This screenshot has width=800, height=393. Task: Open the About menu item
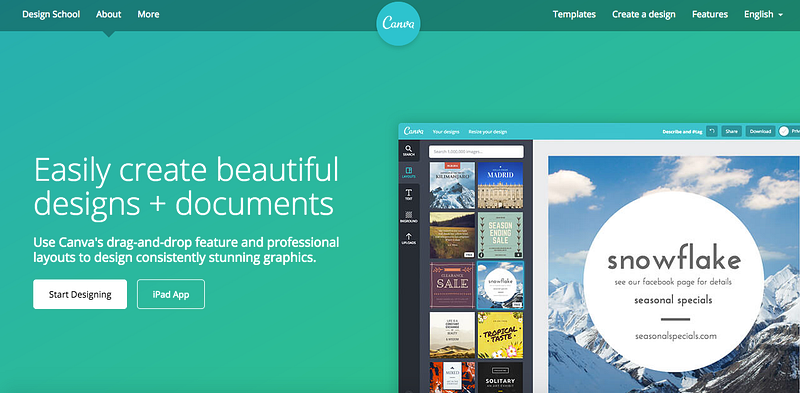109,14
